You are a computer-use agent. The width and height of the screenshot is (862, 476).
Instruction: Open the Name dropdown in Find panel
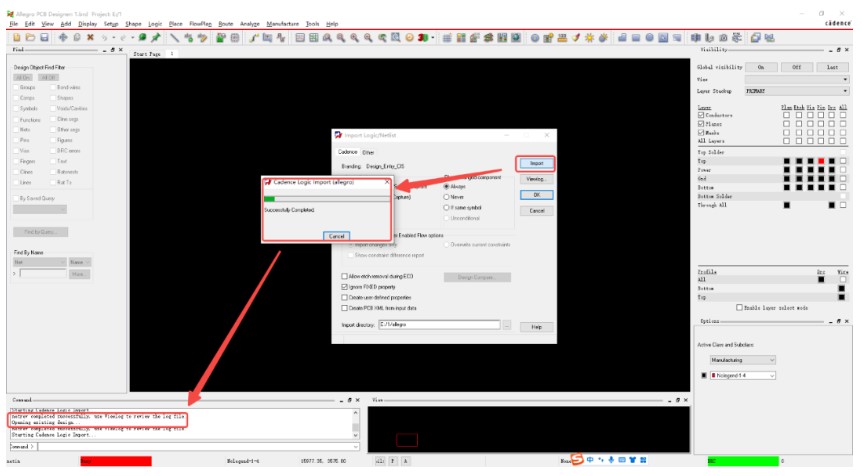tap(80, 262)
